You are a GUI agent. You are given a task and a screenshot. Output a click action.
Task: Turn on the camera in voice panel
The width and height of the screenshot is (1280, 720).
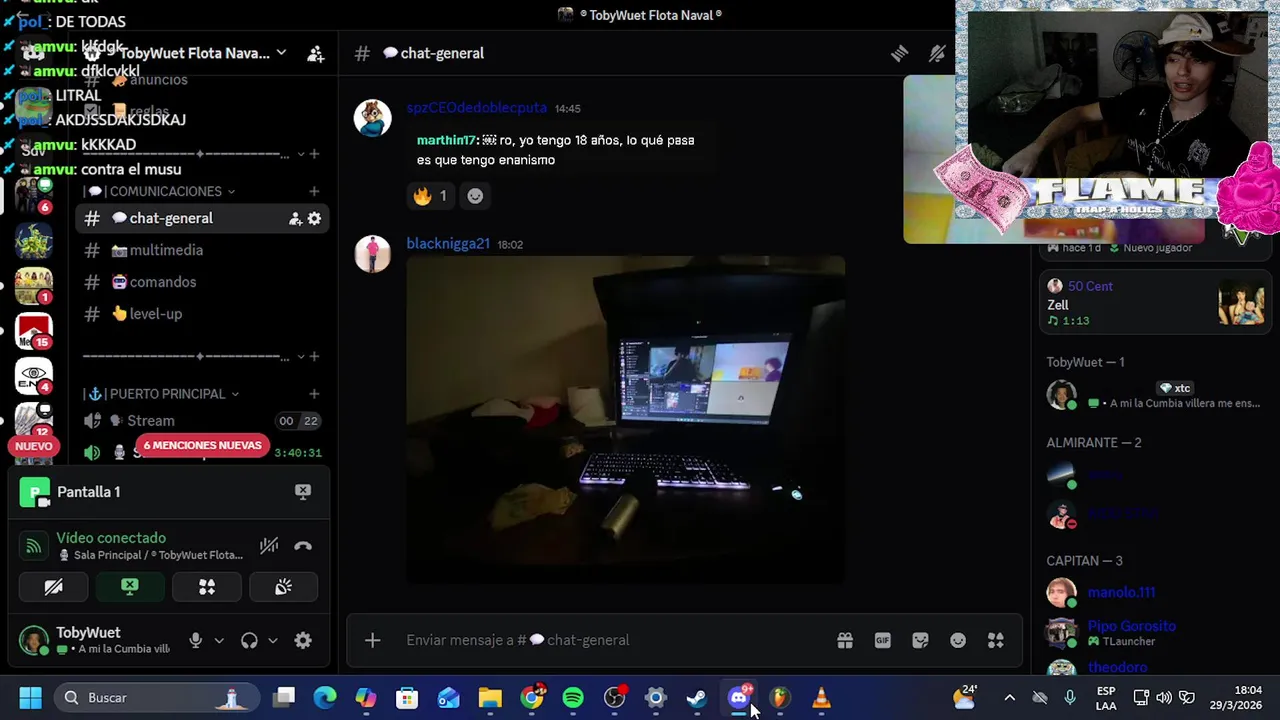click(x=53, y=587)
